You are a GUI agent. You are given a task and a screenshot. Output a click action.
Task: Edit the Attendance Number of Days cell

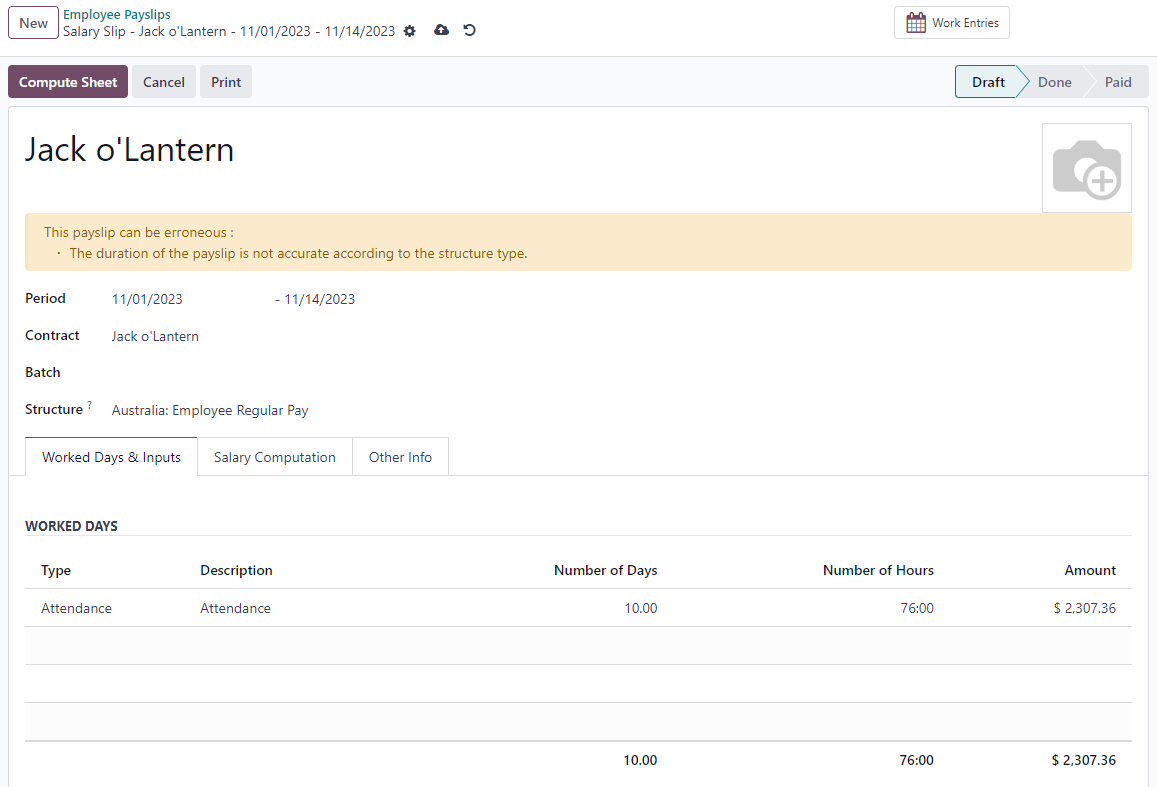coord(640,607)
